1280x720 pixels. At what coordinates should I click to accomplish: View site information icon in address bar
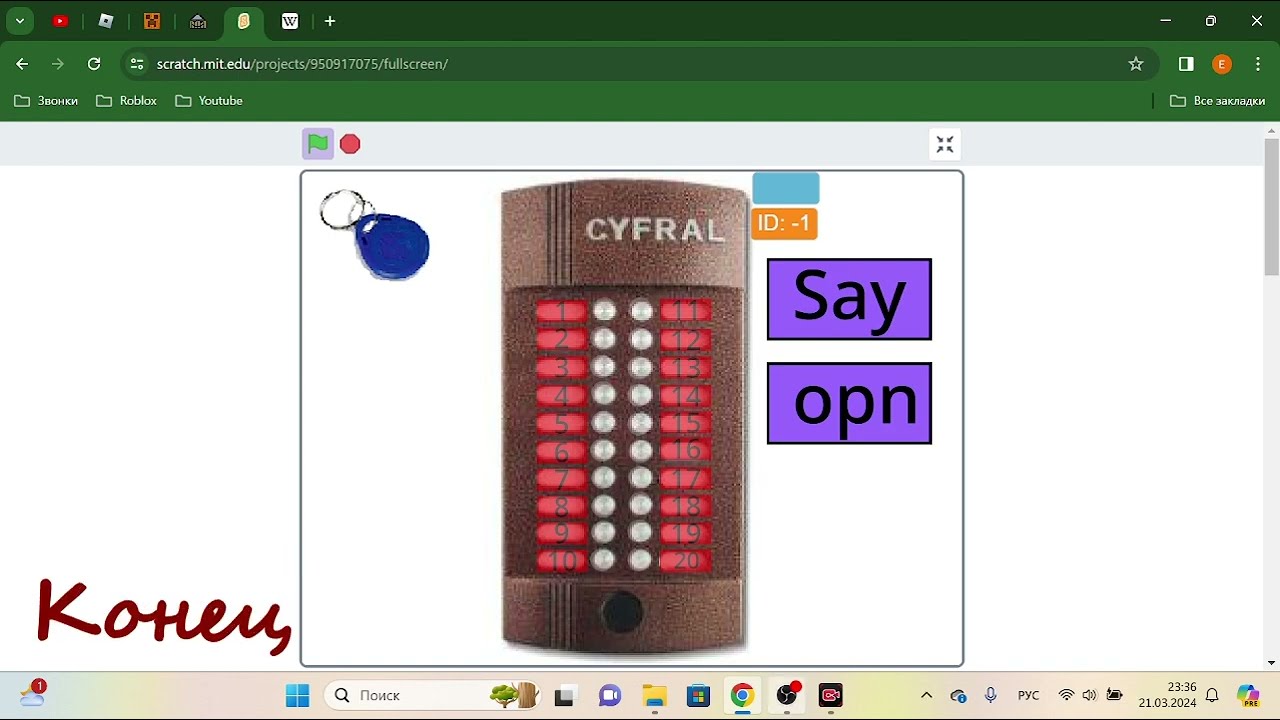pos(137,64)
